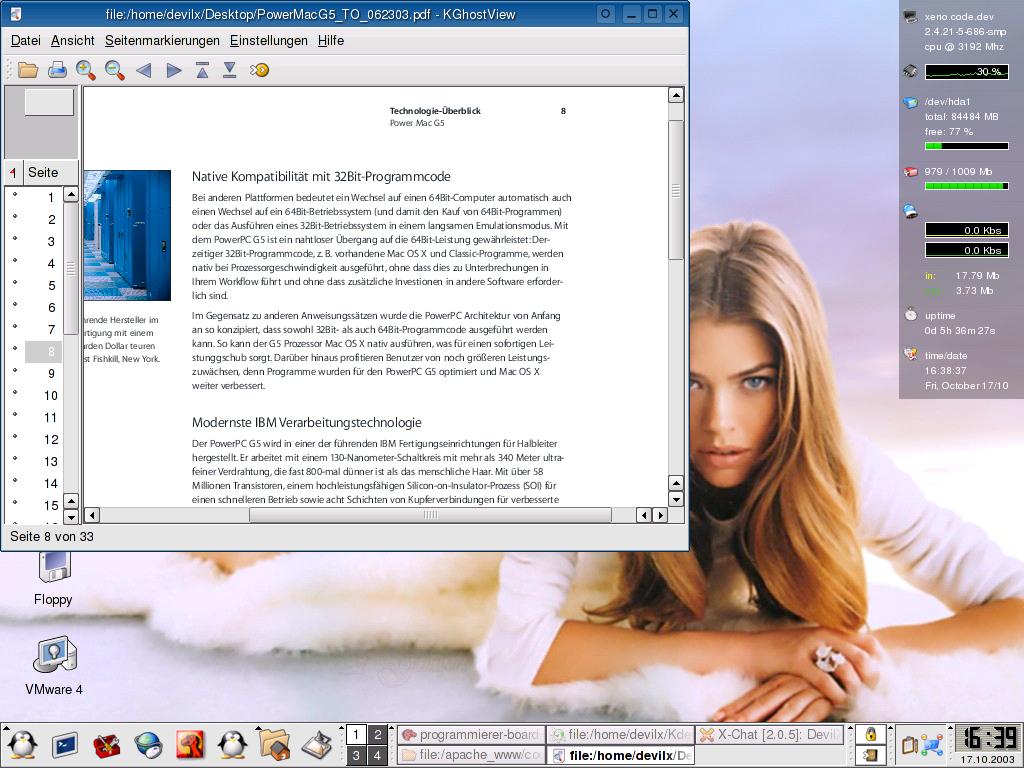Click down arrow of document vertical scrollbar

point(676,500)
